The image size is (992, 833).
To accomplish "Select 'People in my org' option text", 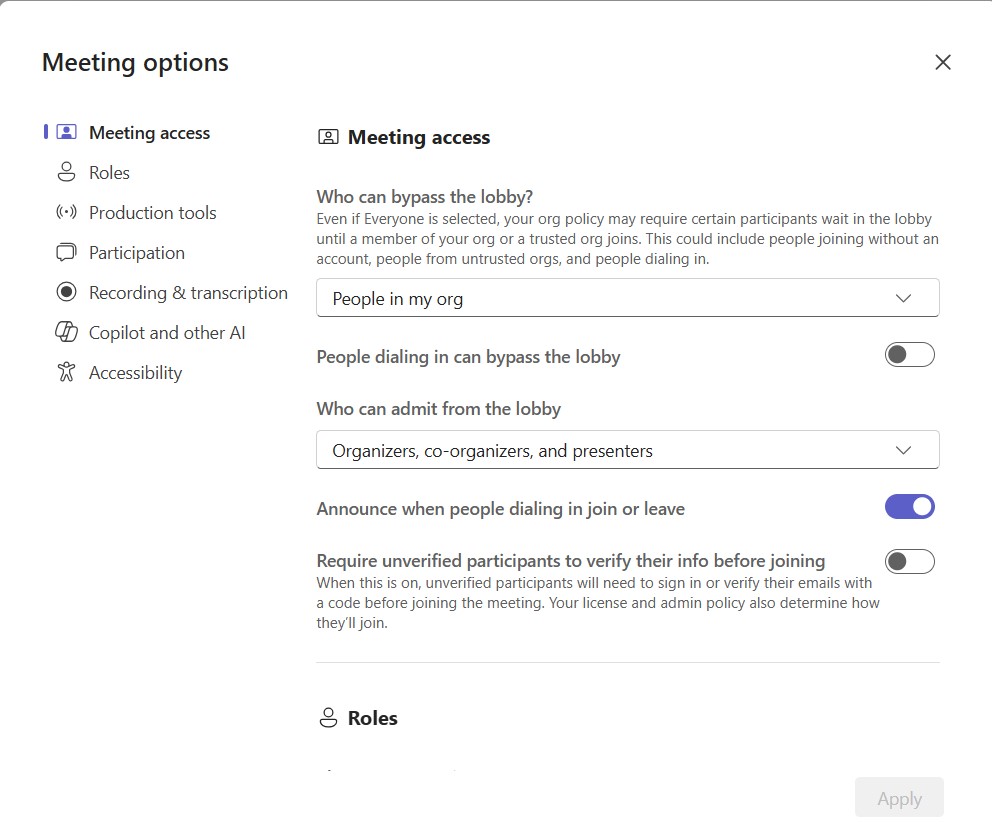I will 398,297.
